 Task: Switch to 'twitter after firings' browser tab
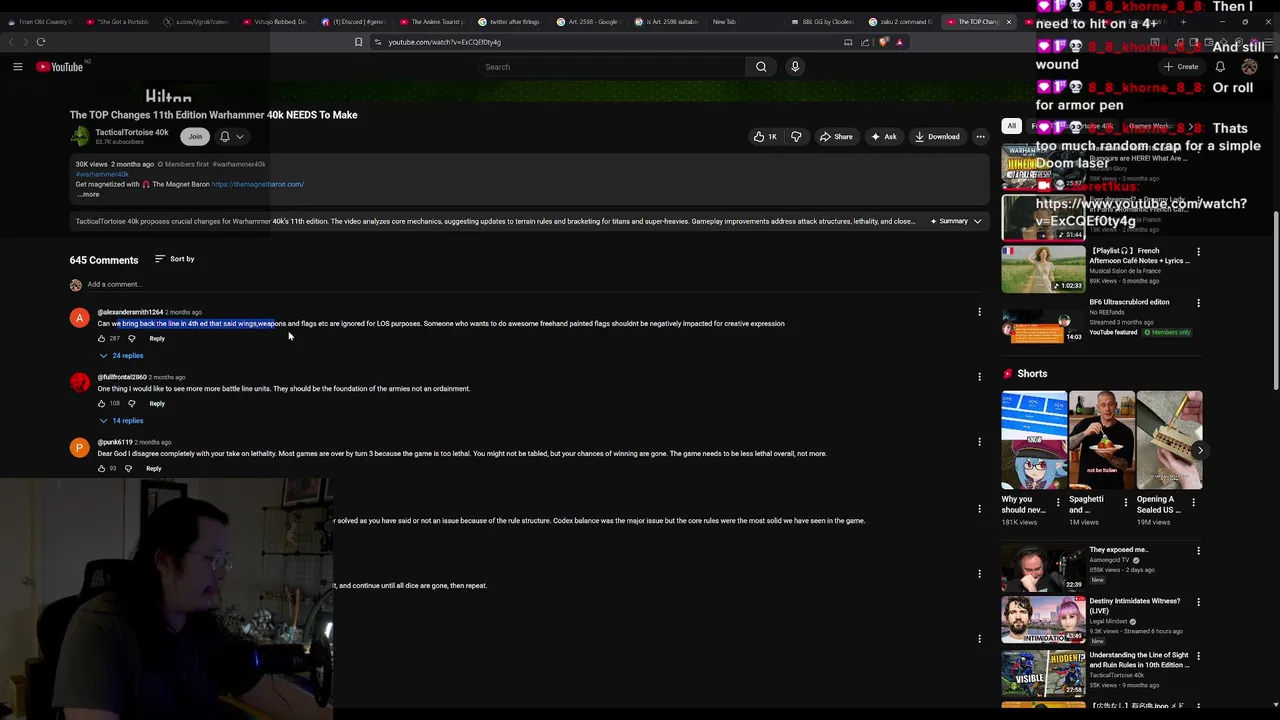(x=510, y=22)
